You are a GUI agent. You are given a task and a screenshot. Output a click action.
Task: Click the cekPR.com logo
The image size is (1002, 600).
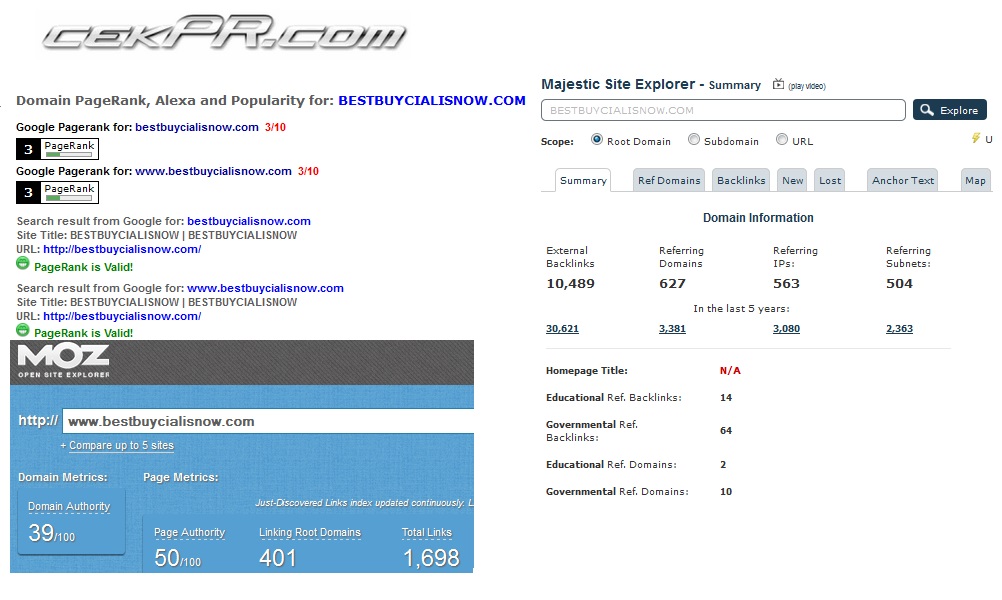click(224, 32)
